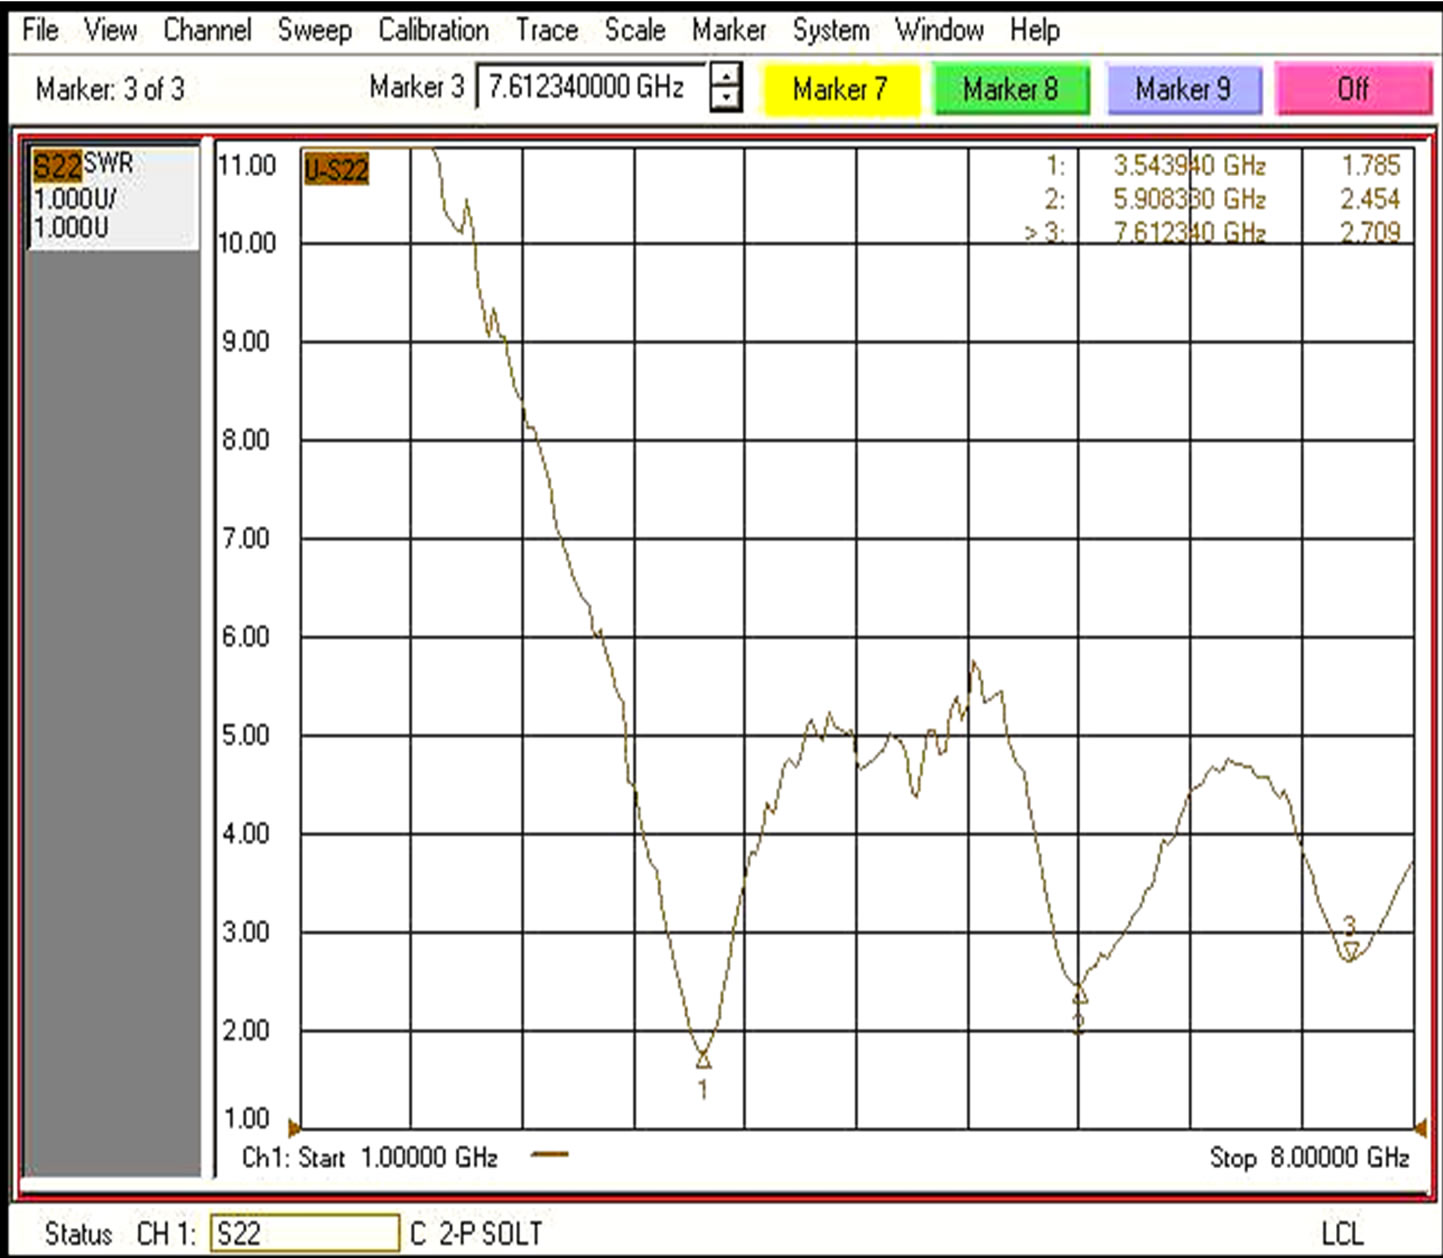Image resolution: width=1443 pixels, height=1258 pixels.
Task: Open the File menu
Action: [40, 30]
